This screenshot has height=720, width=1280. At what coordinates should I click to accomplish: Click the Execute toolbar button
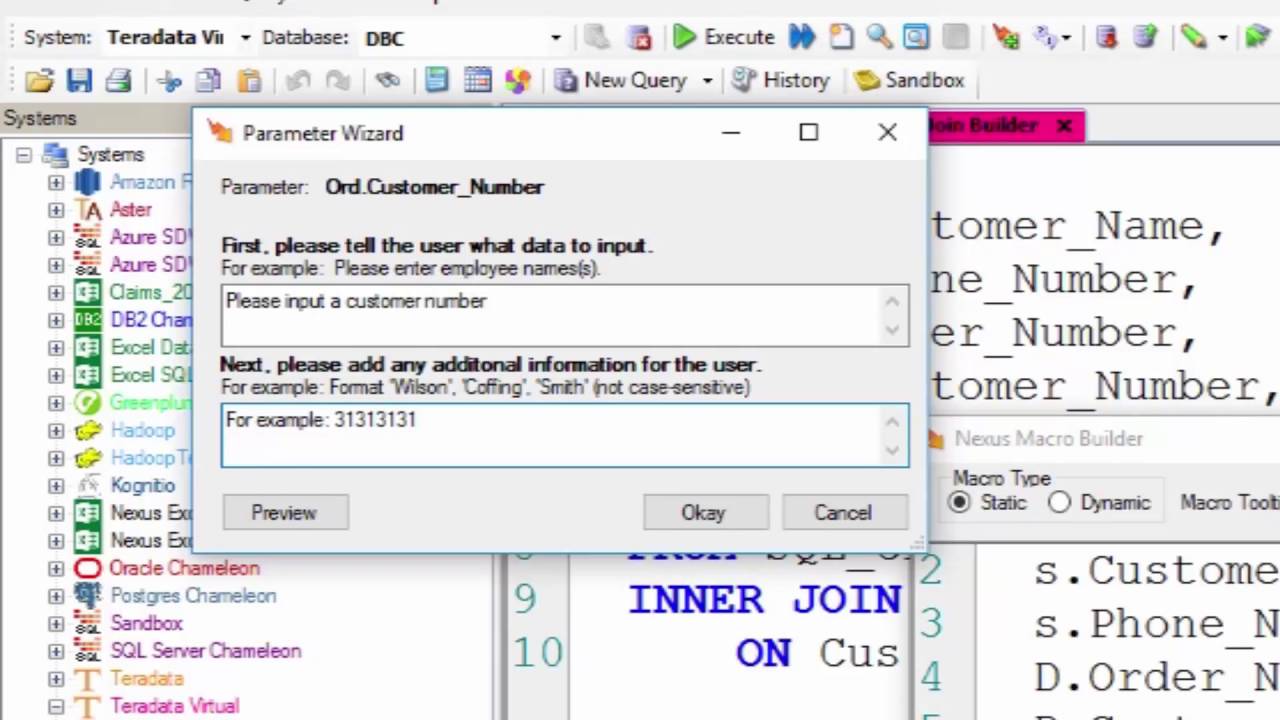click(x=724, y=38)
